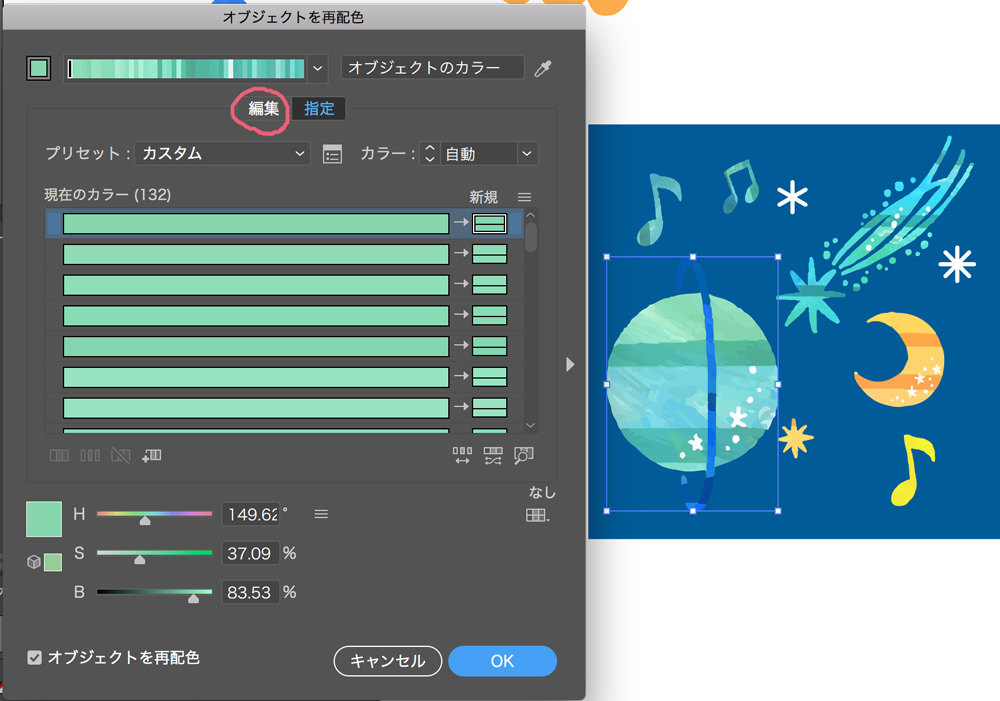1000x701 pixels.
Task: Confirm with the OK button
Action: point(503,661)
